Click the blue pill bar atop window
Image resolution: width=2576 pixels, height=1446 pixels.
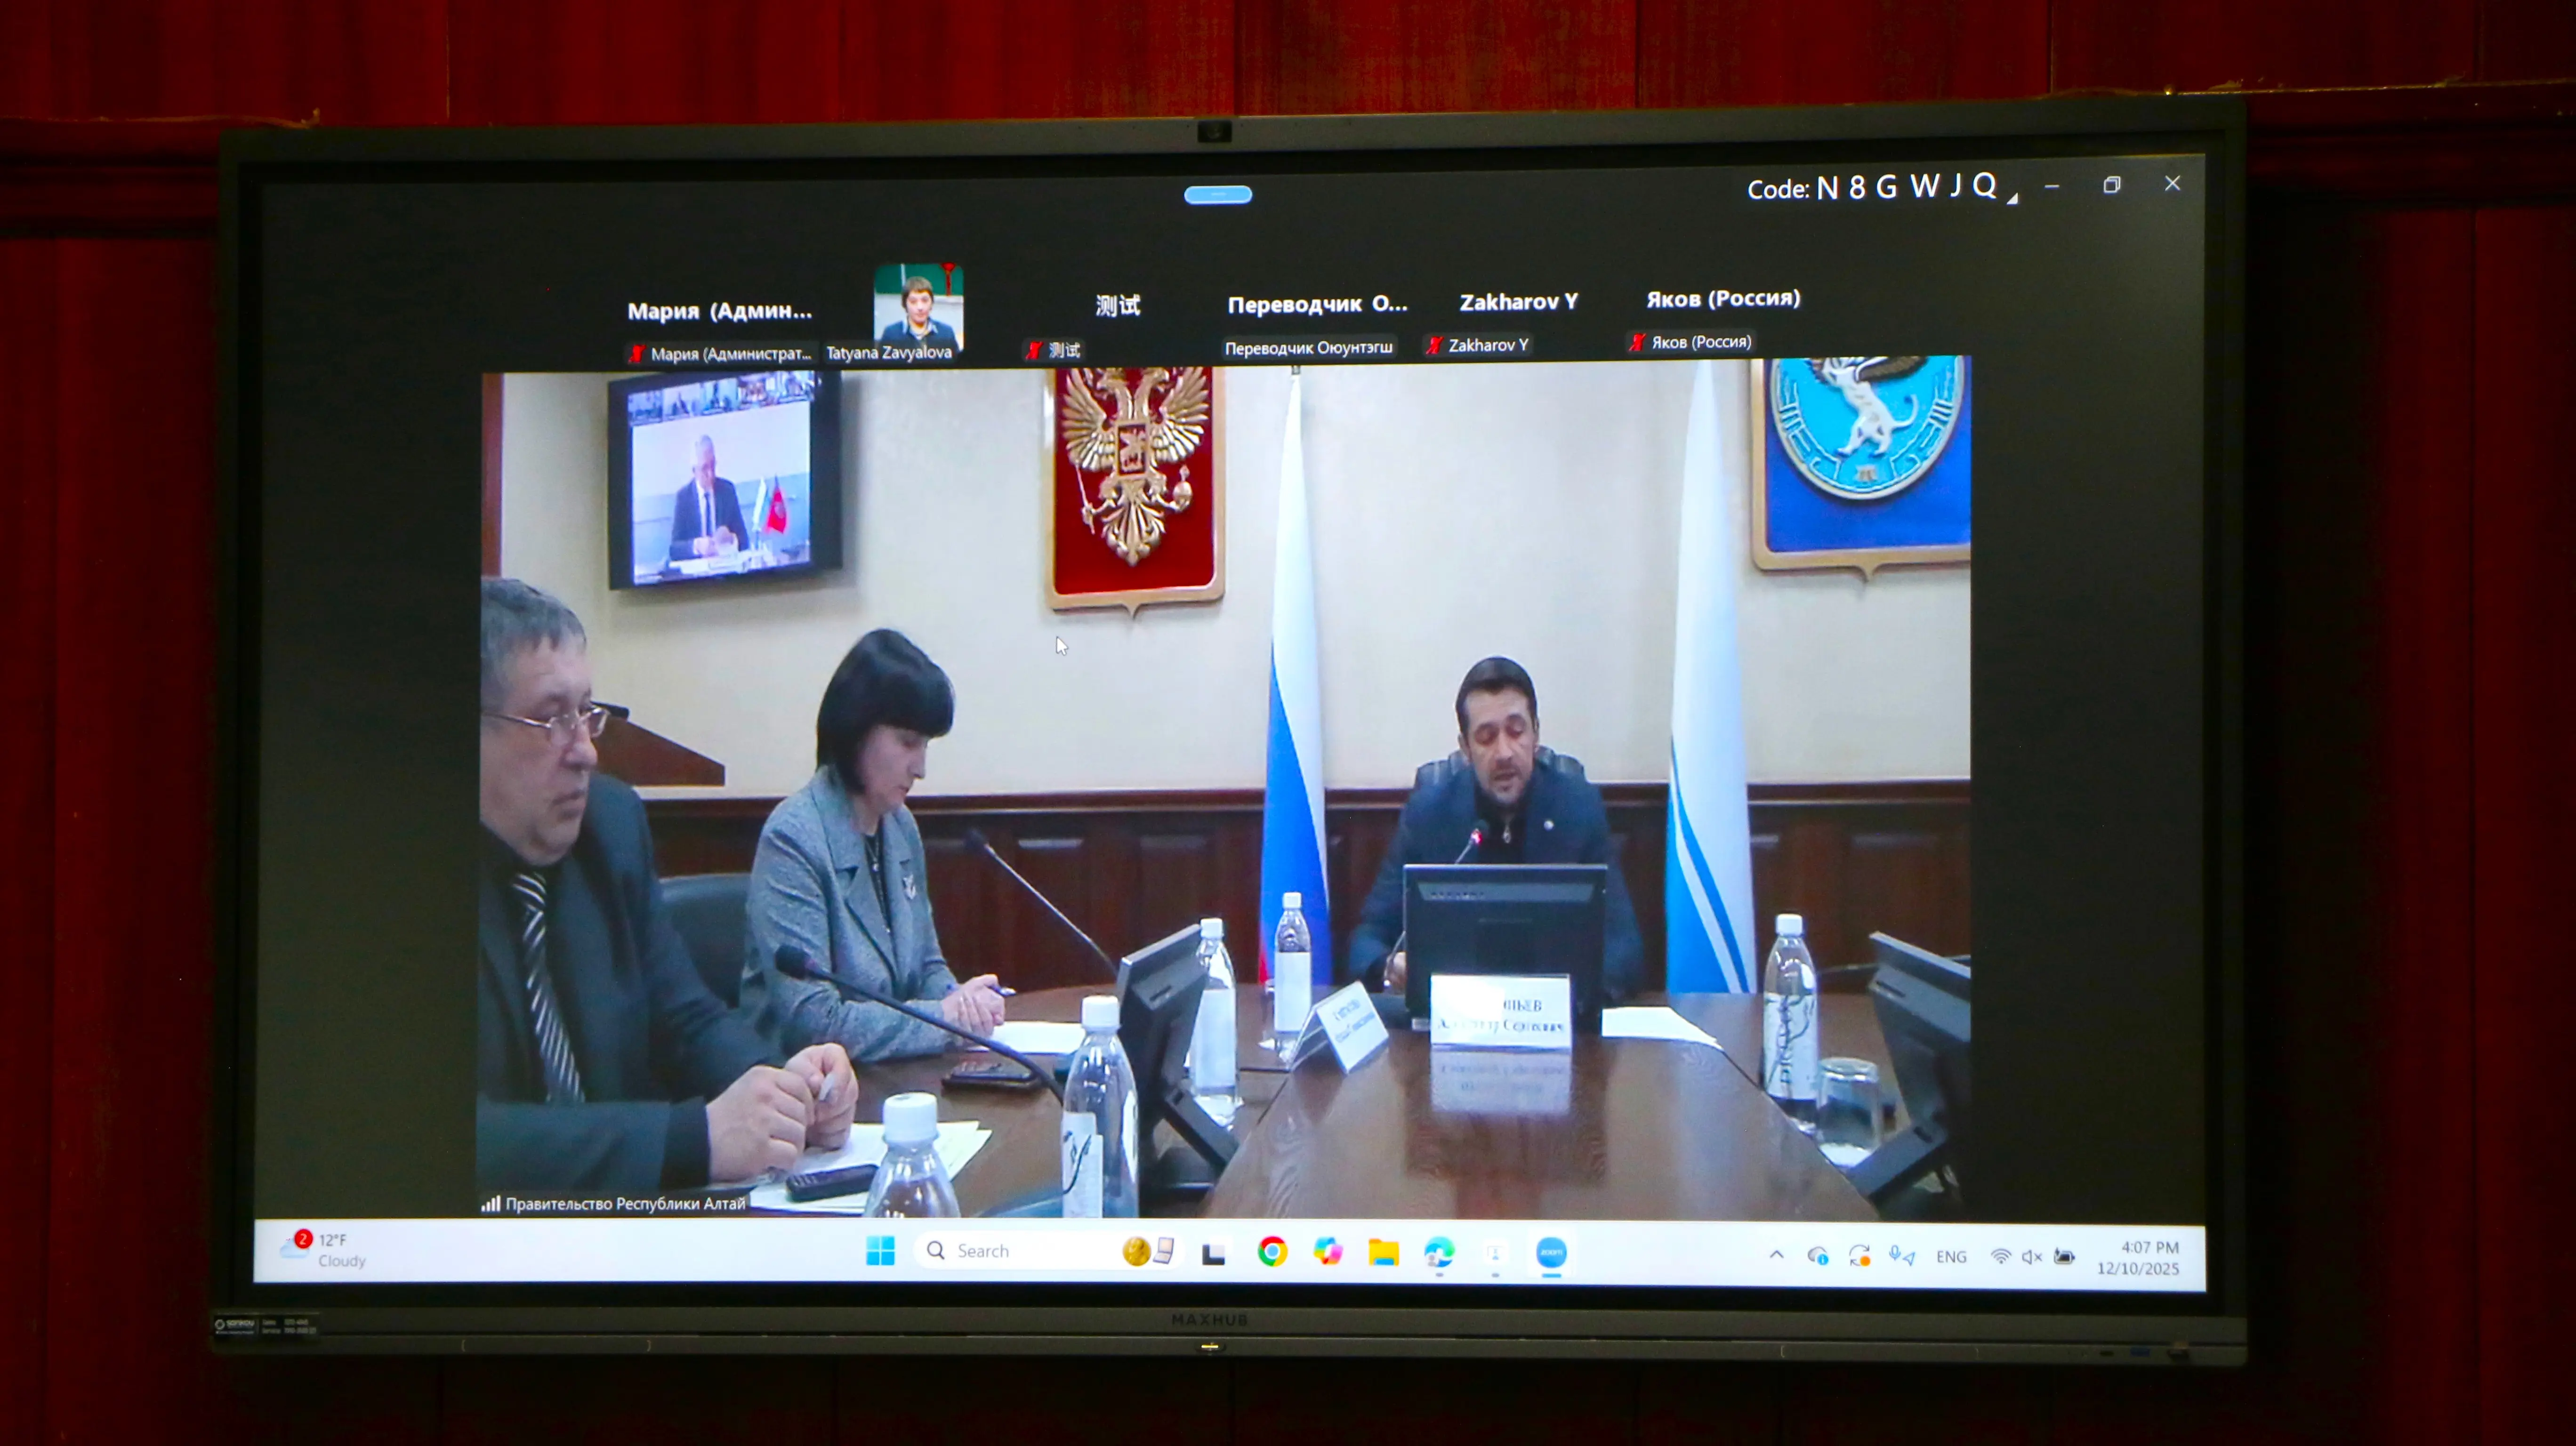pos(1217,195)
